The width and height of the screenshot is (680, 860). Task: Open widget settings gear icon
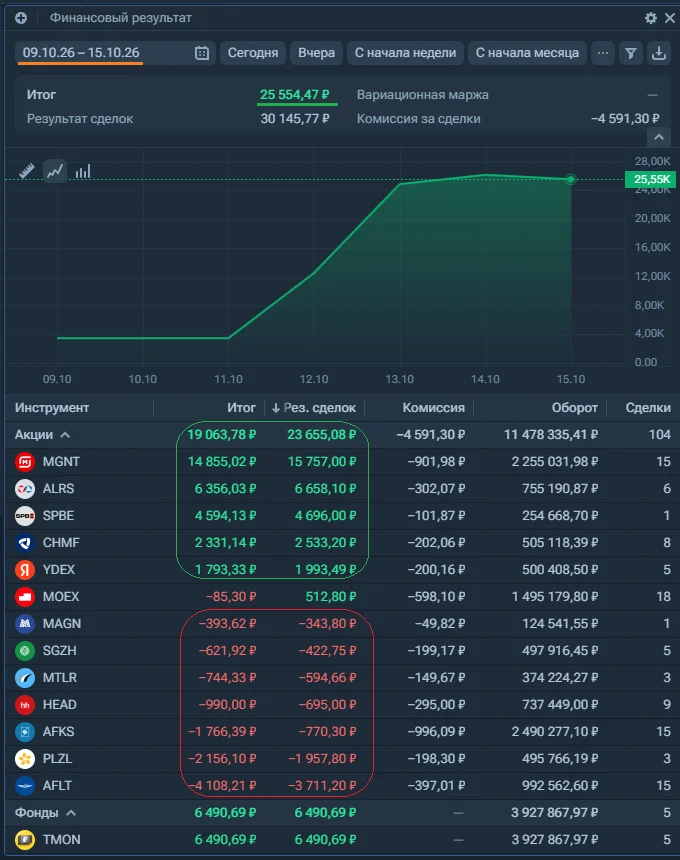click(x=650, y=18)
